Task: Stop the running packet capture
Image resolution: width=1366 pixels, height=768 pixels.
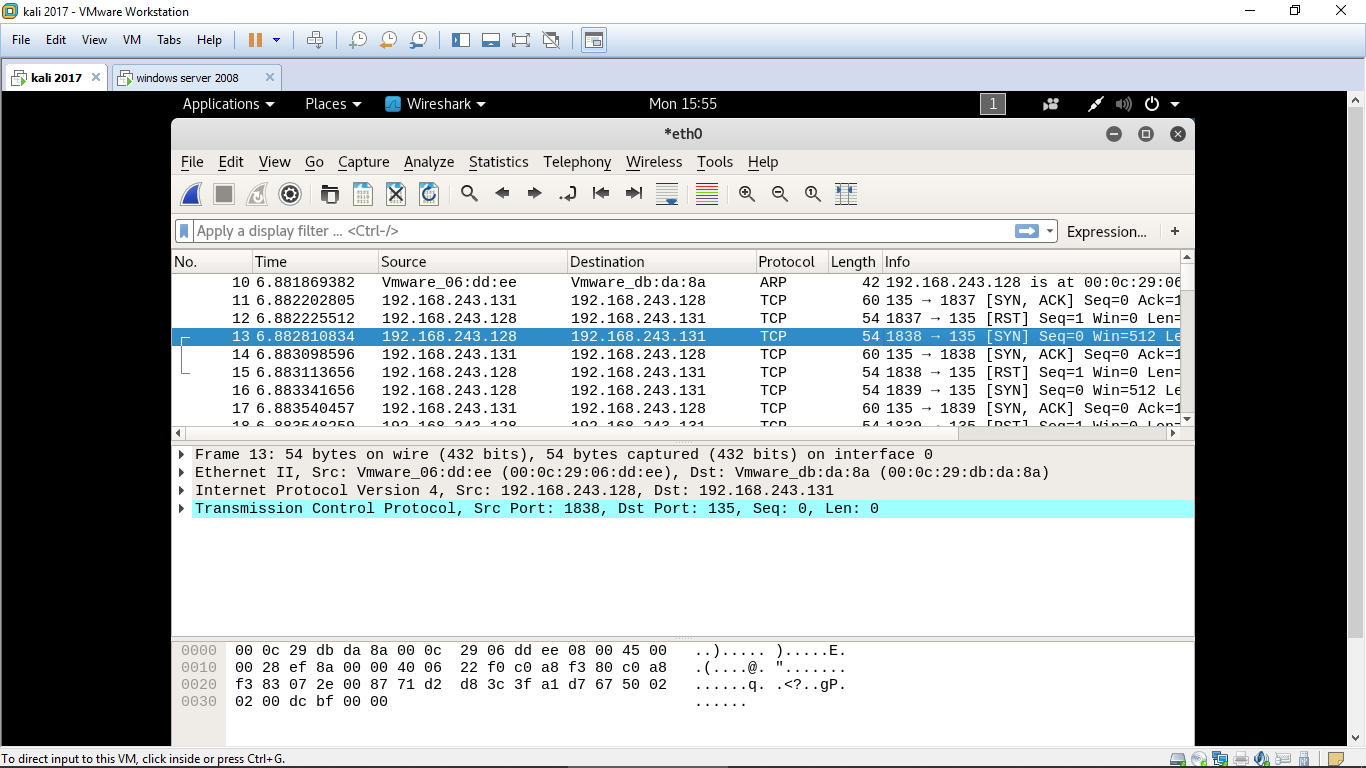Action: pos(224,194)
